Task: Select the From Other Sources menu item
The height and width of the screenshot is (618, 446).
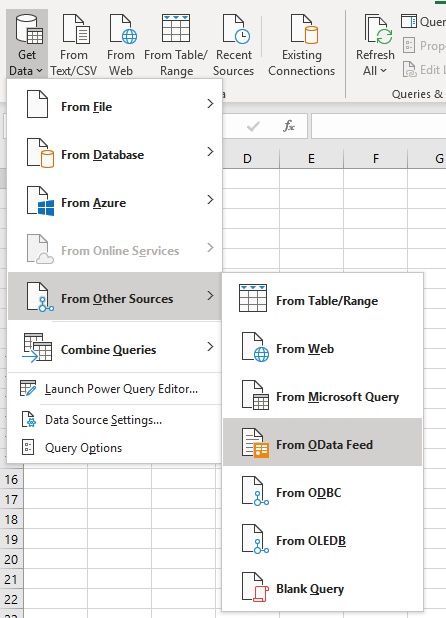Action: click(x=115, y=296)
